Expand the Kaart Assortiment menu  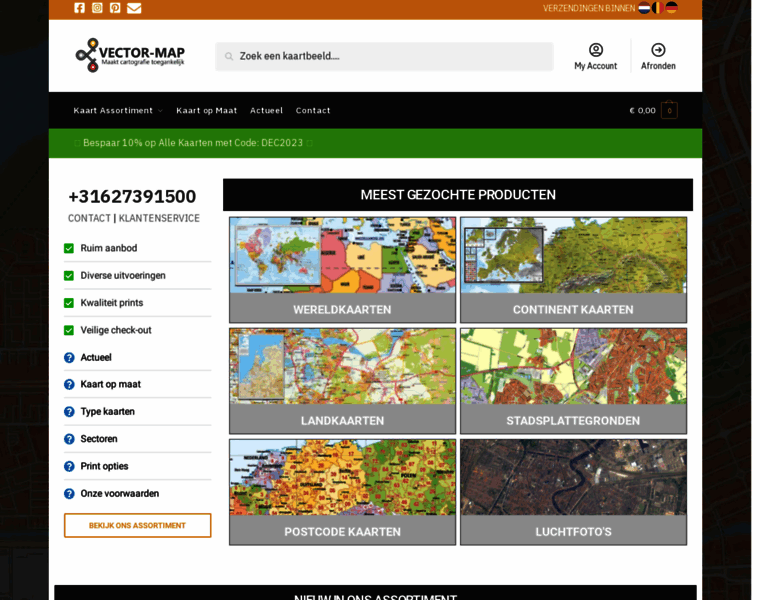[118, 111]
